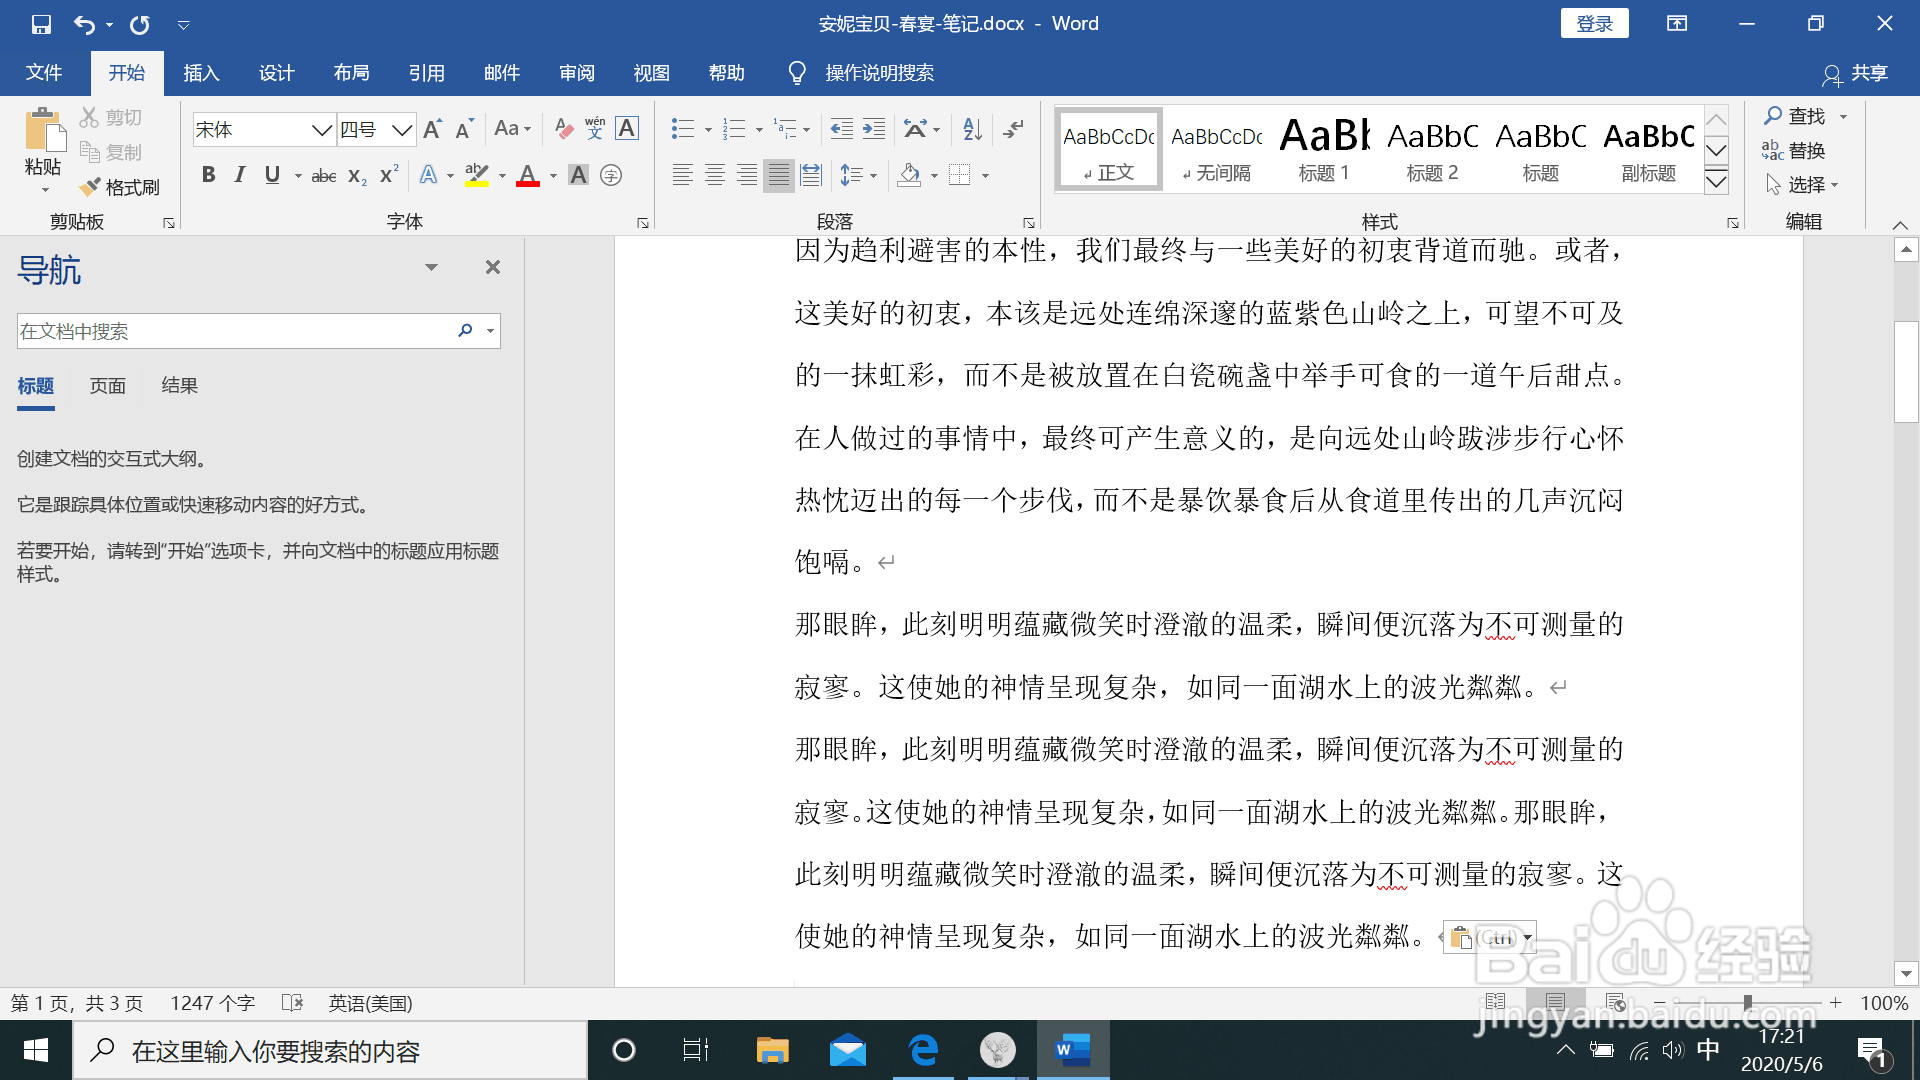Enable center paragraph alignment
Viewport: 1920px width, 1080px height.
pyautogui.click(x=715, y=175)
